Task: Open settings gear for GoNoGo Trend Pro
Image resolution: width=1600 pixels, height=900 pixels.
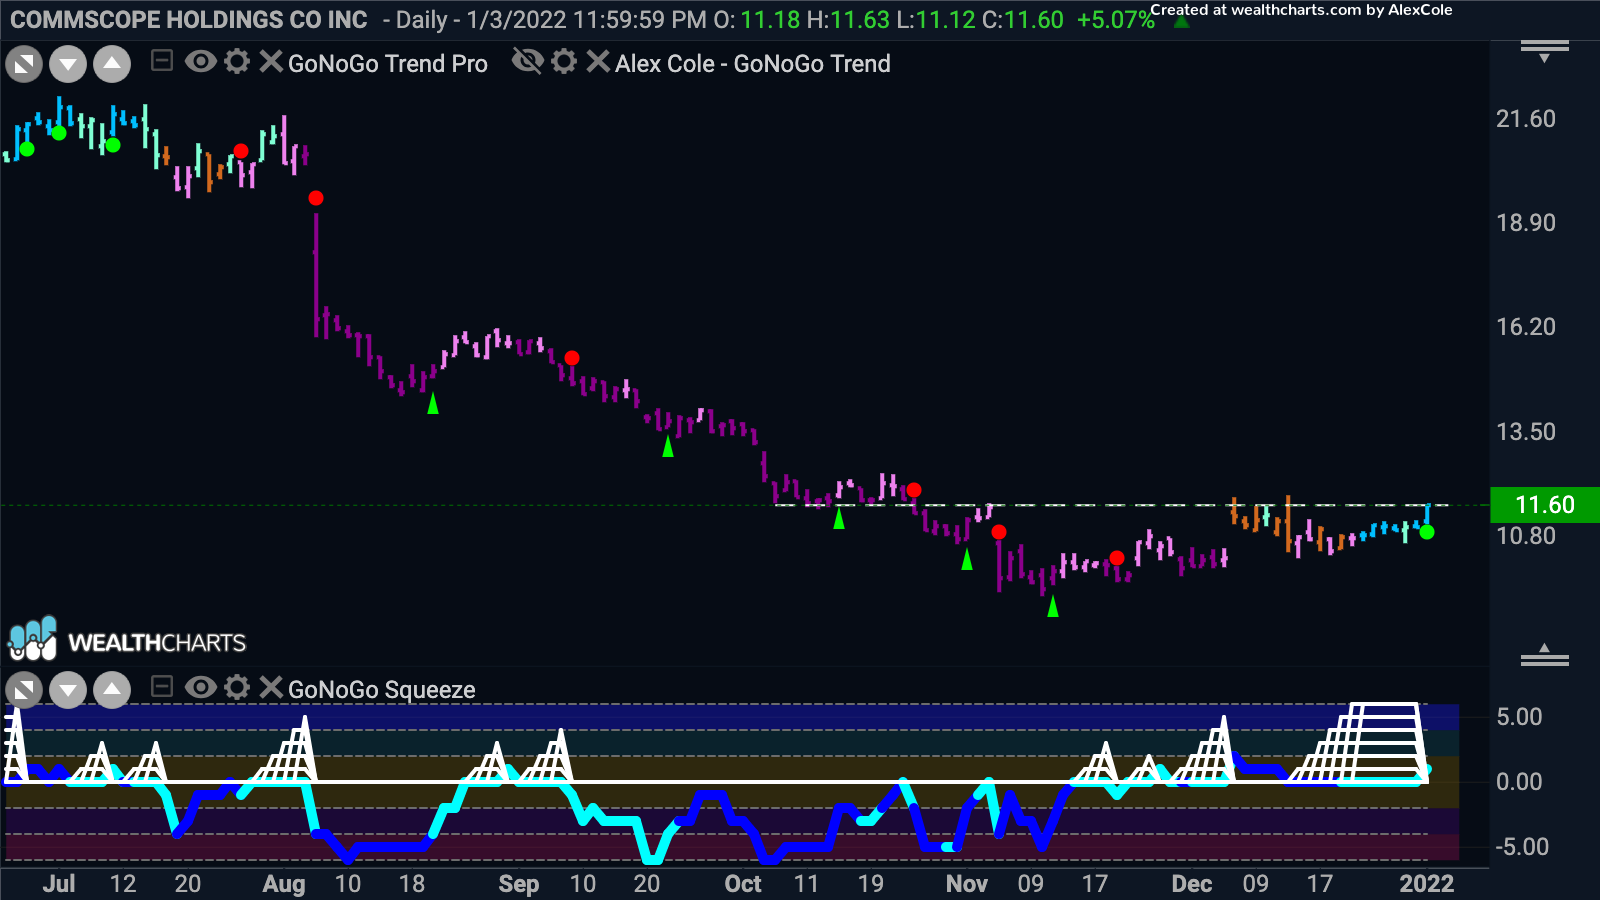Action: 237,62
